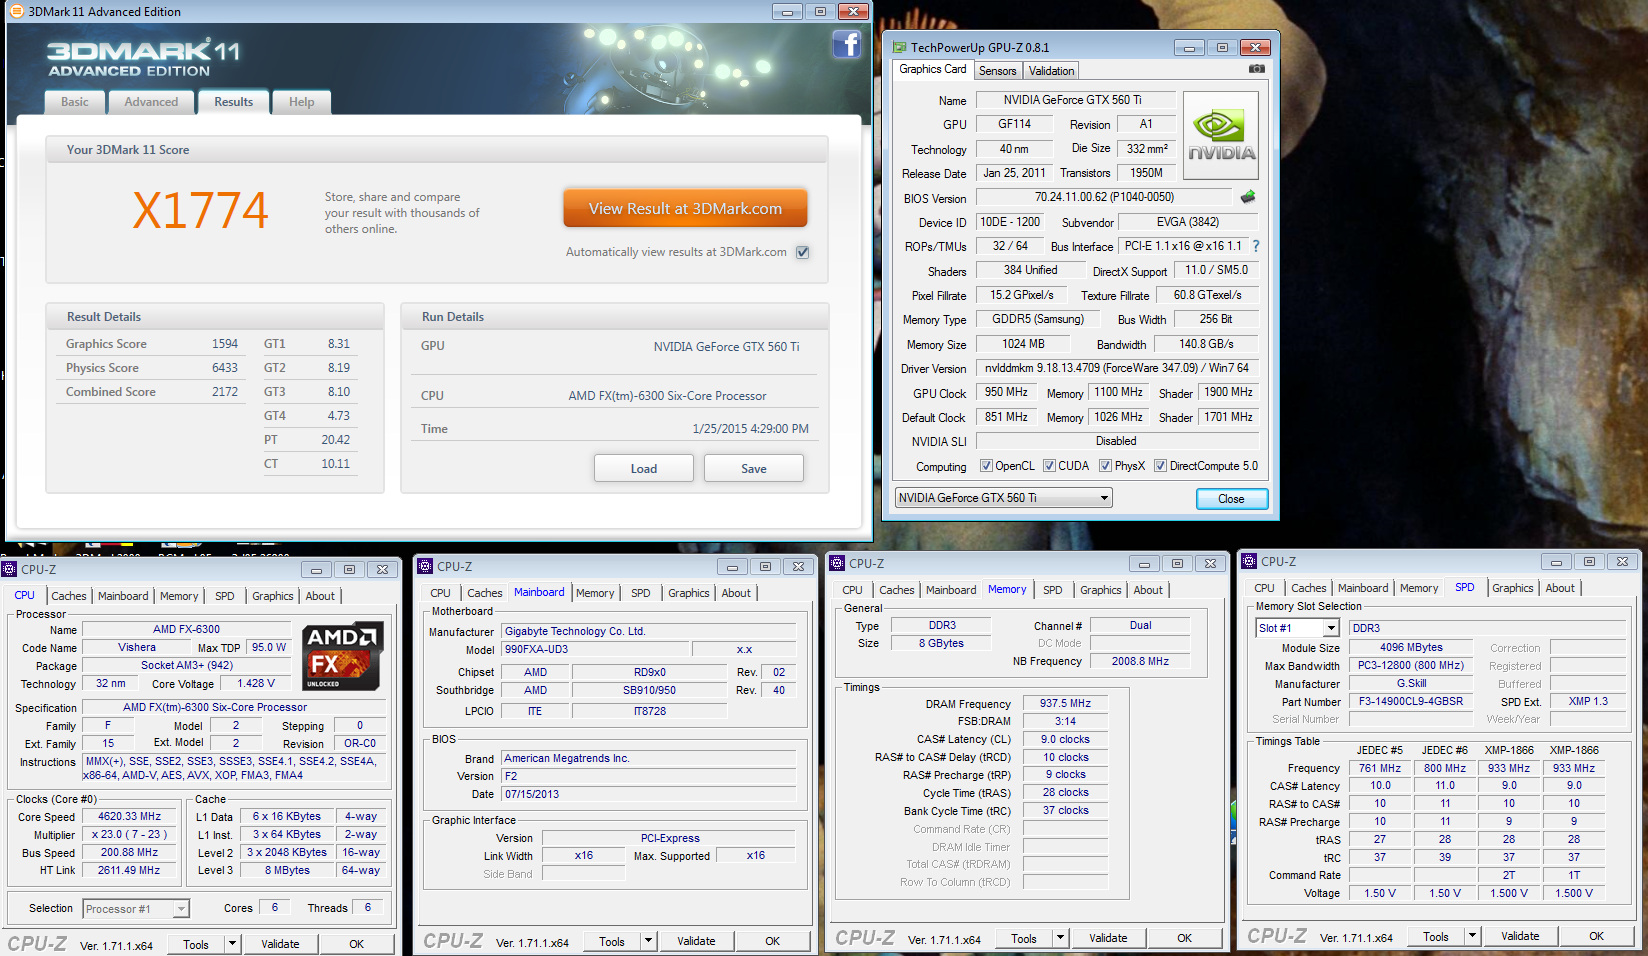The width and height of the screenshot is (1648, 956).
Task: Click the BIOS save chip icon in GPU-Z
Action: point(1248,197)
